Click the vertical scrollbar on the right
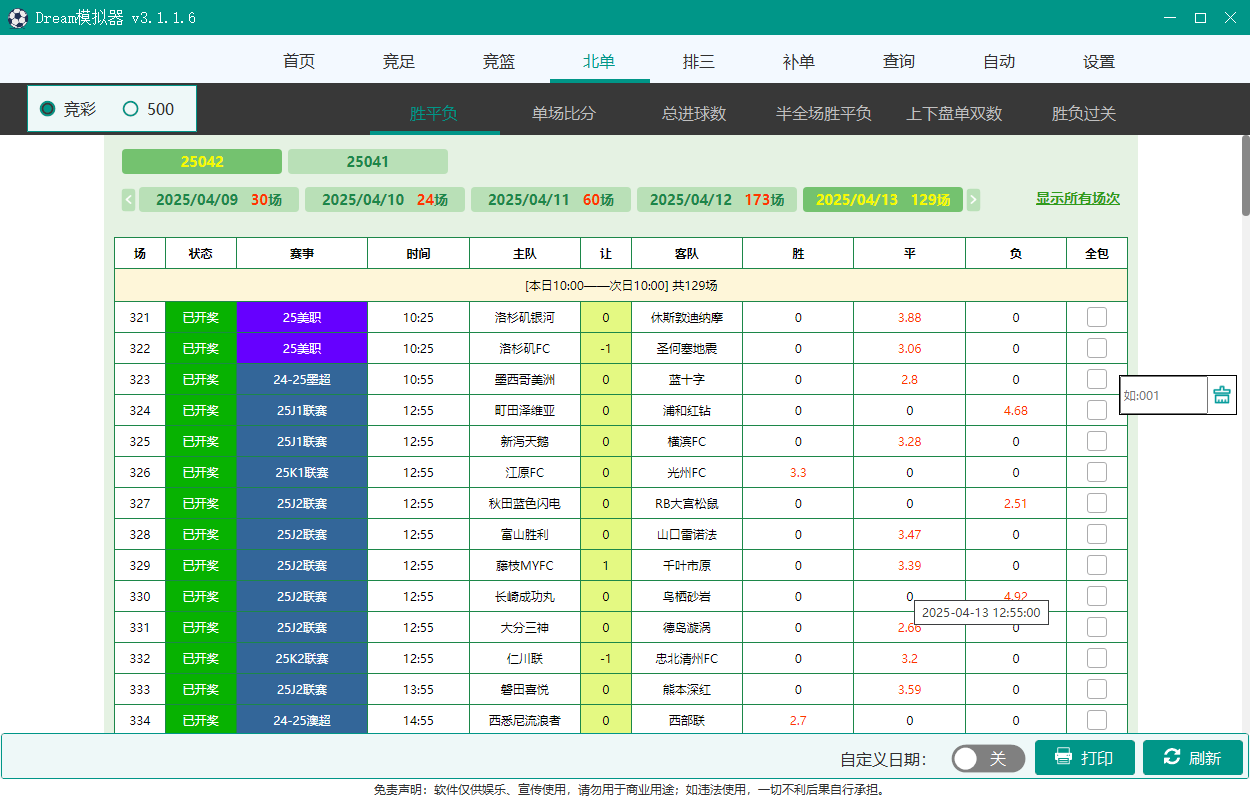Viewport: 1250px width, 800px height. [1245, 180]
